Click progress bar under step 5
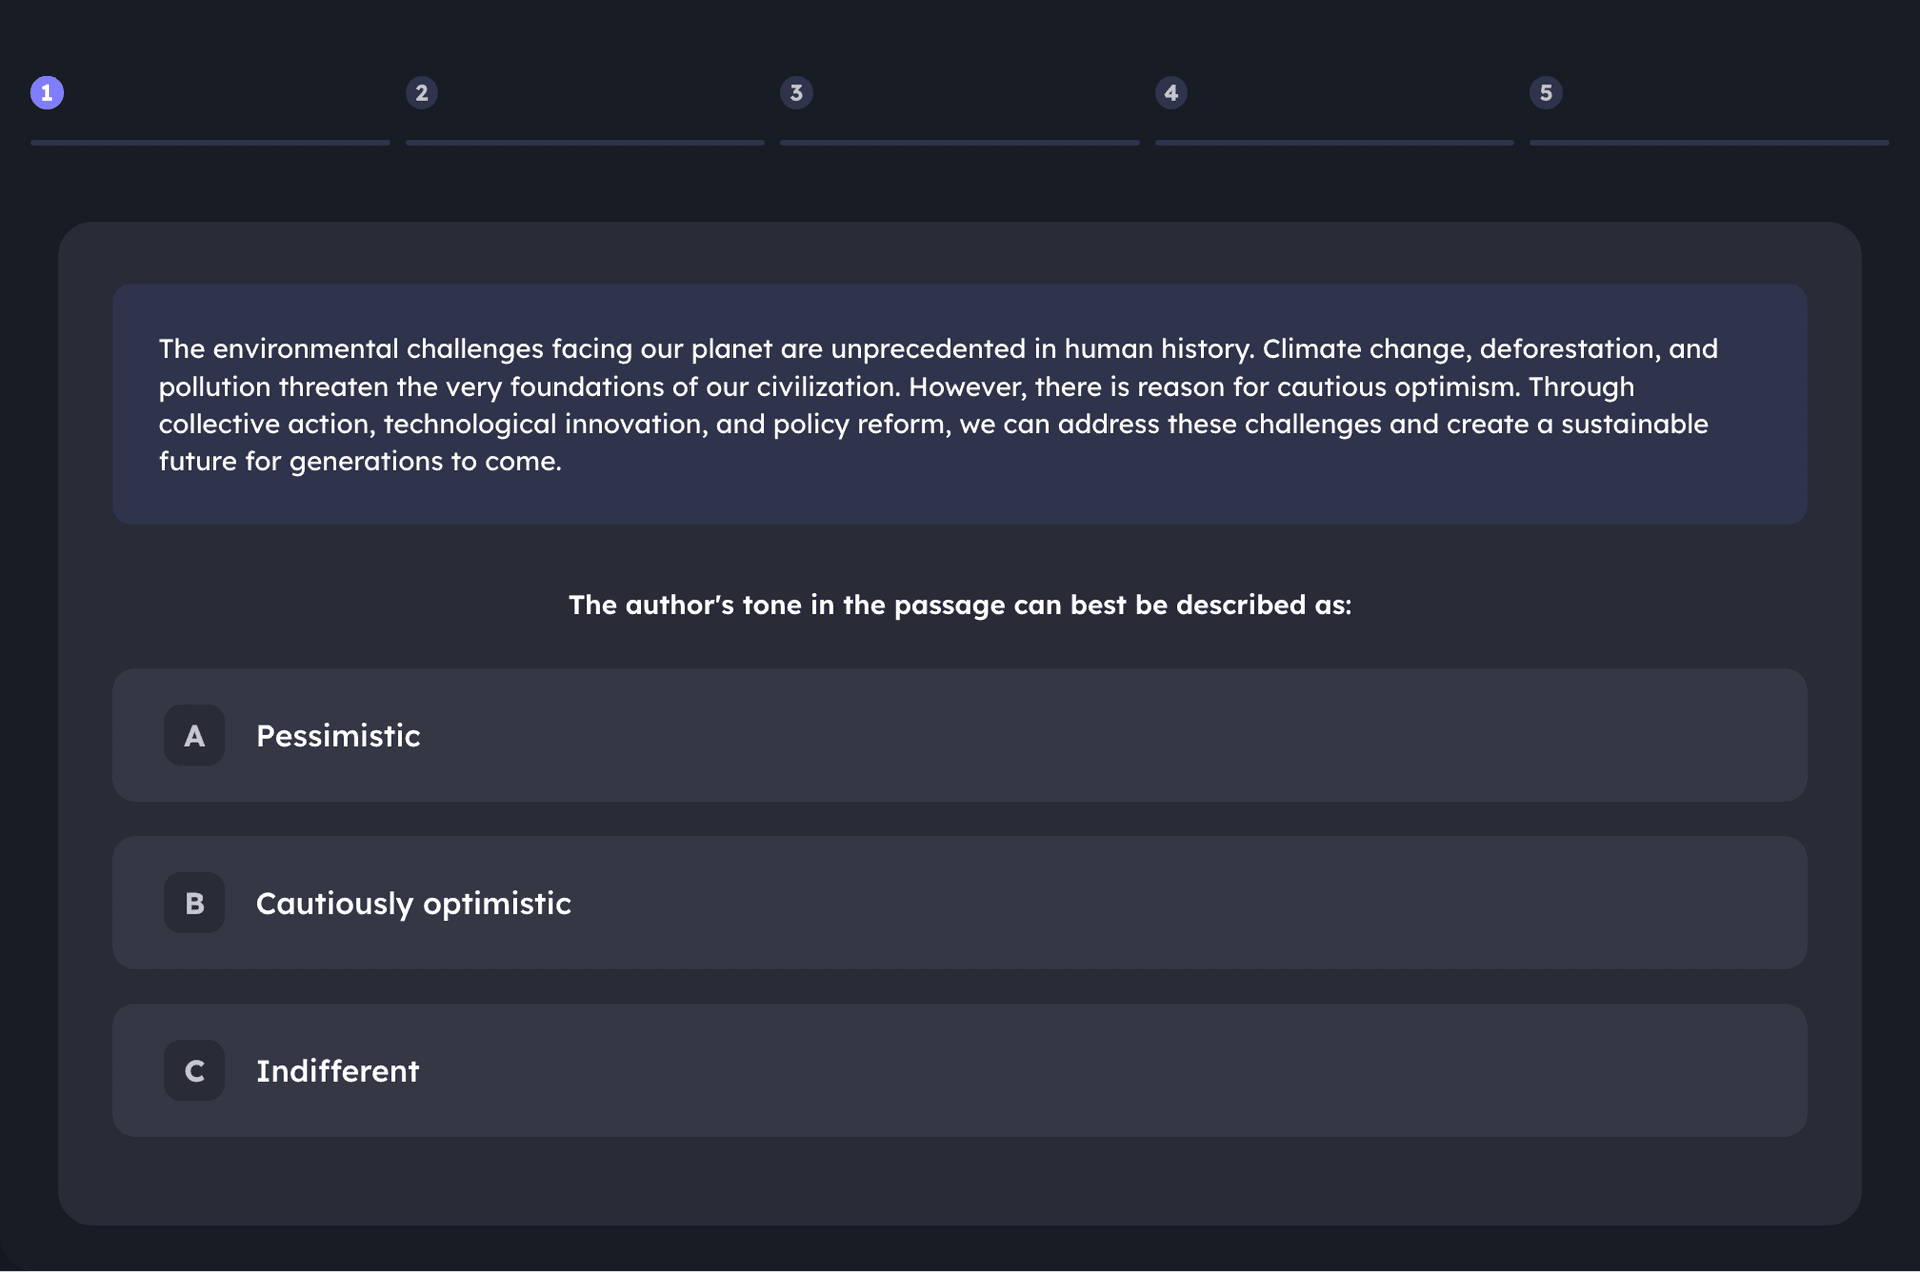 (x=1708, y=143)
